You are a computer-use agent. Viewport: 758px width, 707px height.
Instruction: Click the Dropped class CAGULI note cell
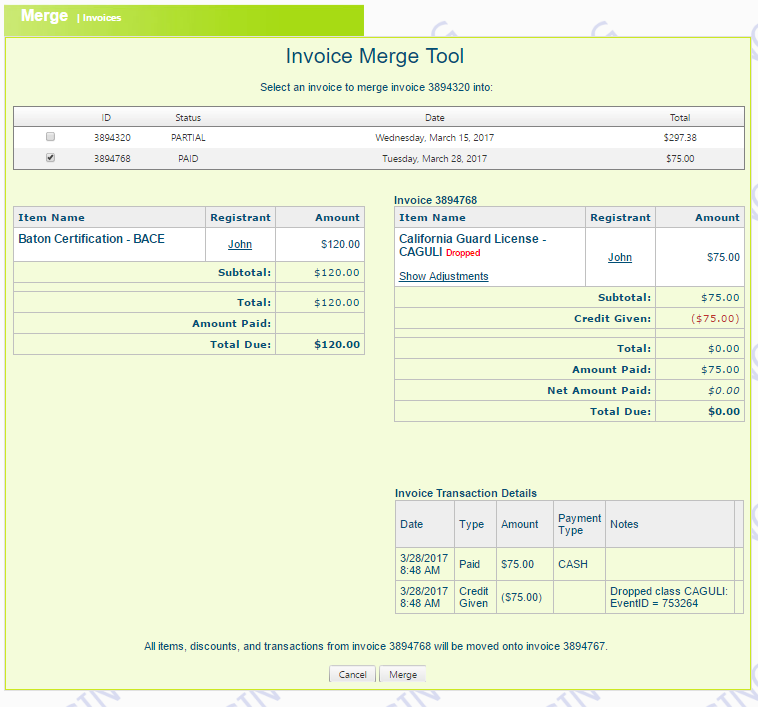[669, 597]
